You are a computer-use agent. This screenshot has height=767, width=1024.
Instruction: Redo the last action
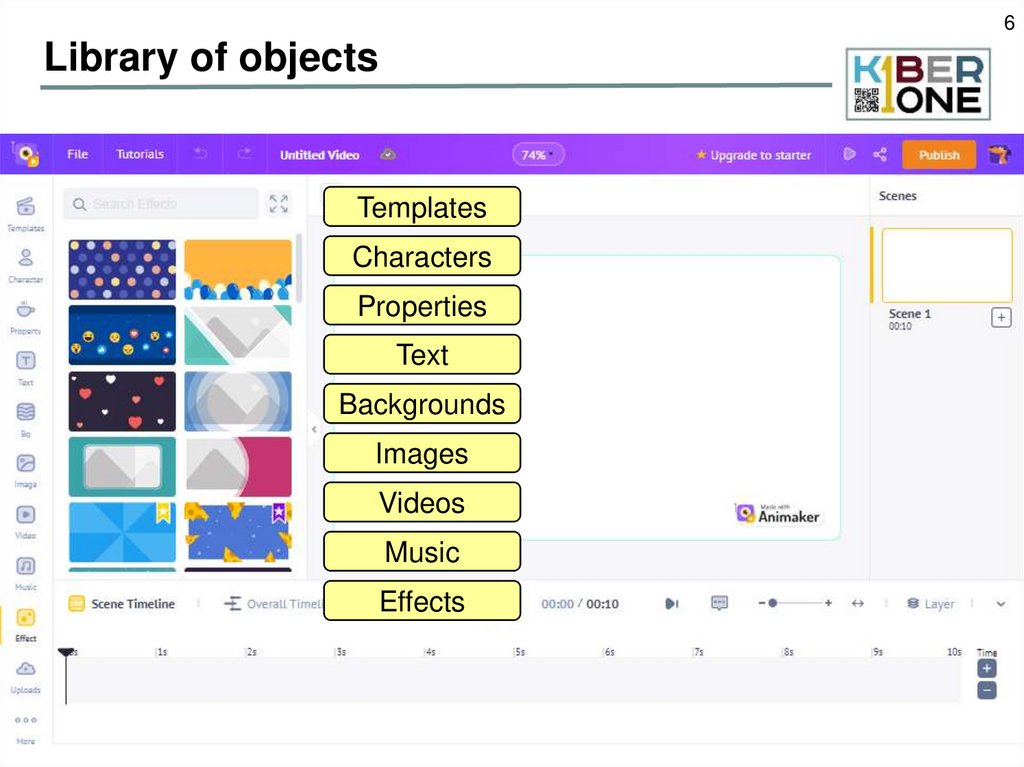tap(244, 154)
